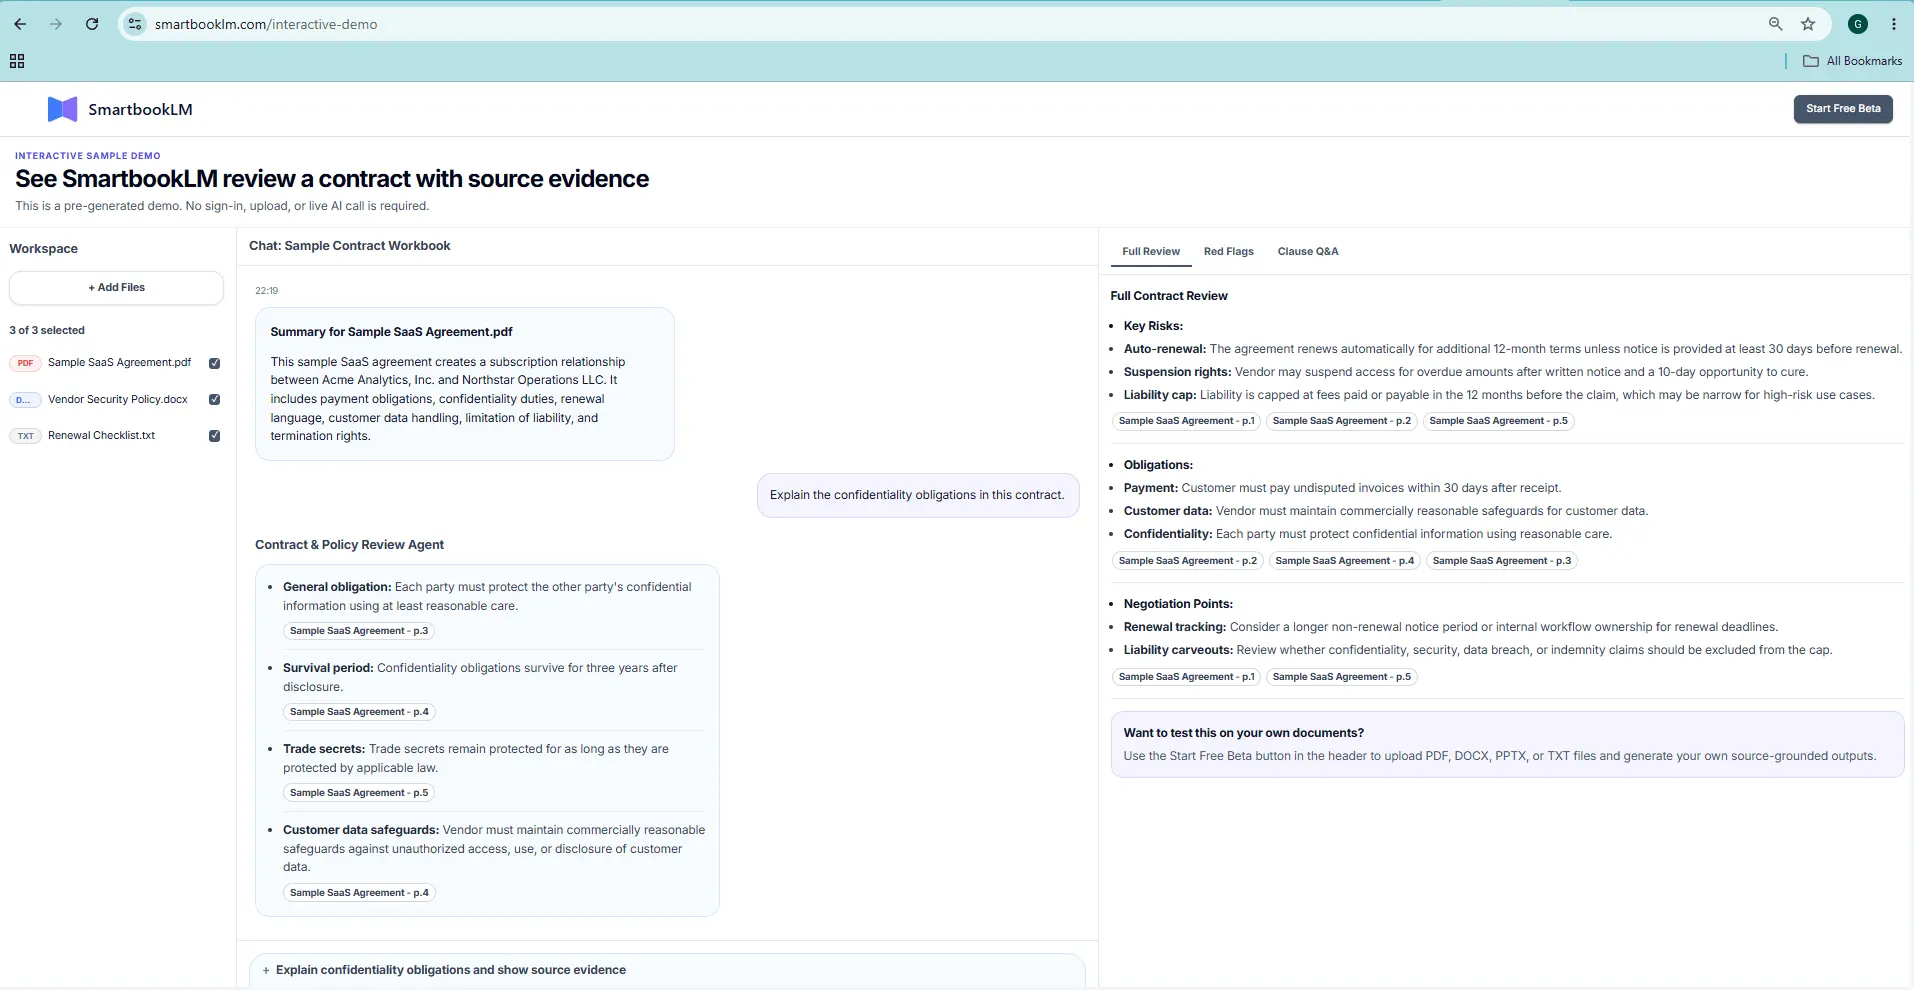The width and height of the screenshot is (1914, 990).
Task: Open Key Risks citation Sample SaaS Agreement p.5
Action: pyautogui.click(x=1498, y=421)
